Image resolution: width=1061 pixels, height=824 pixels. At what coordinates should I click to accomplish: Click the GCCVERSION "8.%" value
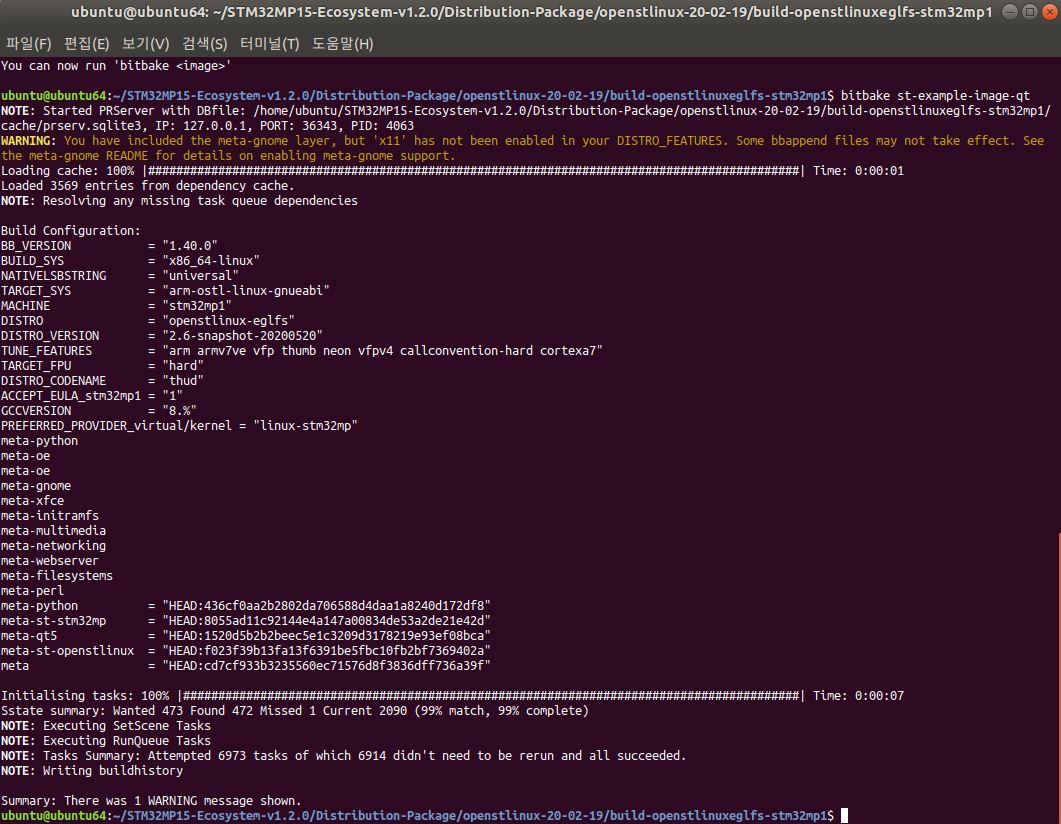(x=179, y=411)
